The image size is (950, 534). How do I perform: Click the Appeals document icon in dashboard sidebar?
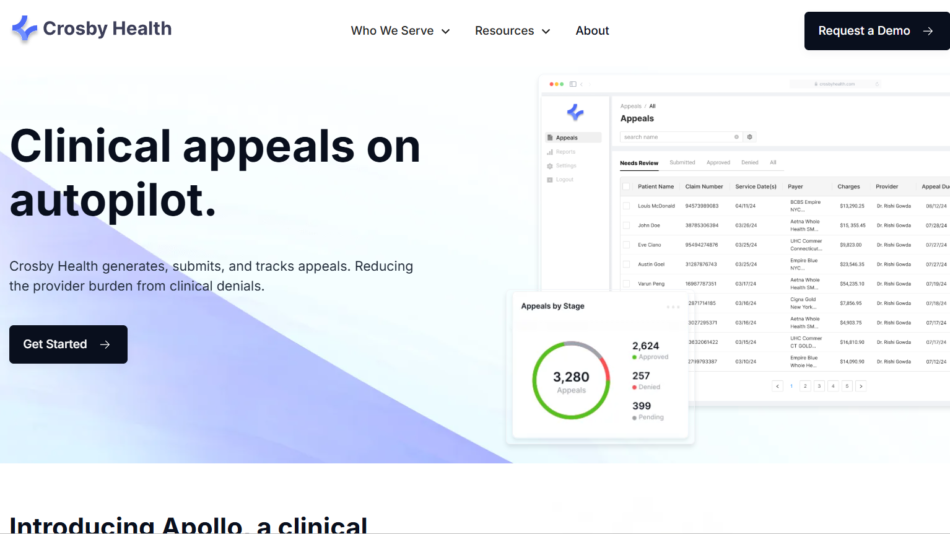pos(550,138)
